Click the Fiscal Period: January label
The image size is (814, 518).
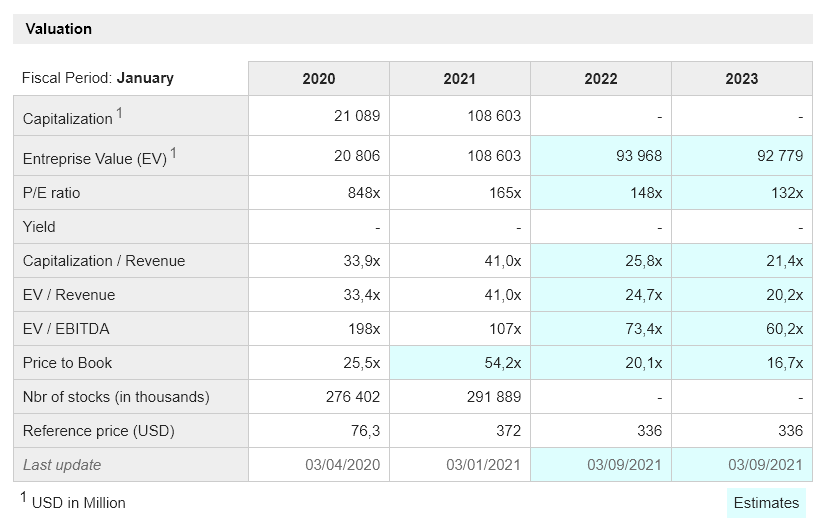pos(98,78)
